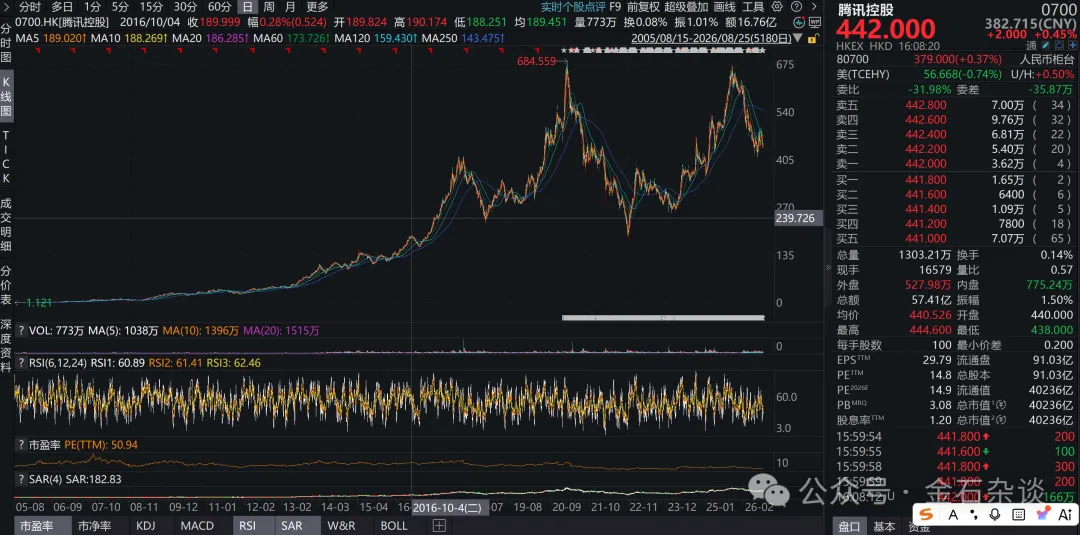The image size is (1080, 535).
Task: Switch to the 基本 tab at bottom
Action: pyautogui.click(x=884, y=527)
